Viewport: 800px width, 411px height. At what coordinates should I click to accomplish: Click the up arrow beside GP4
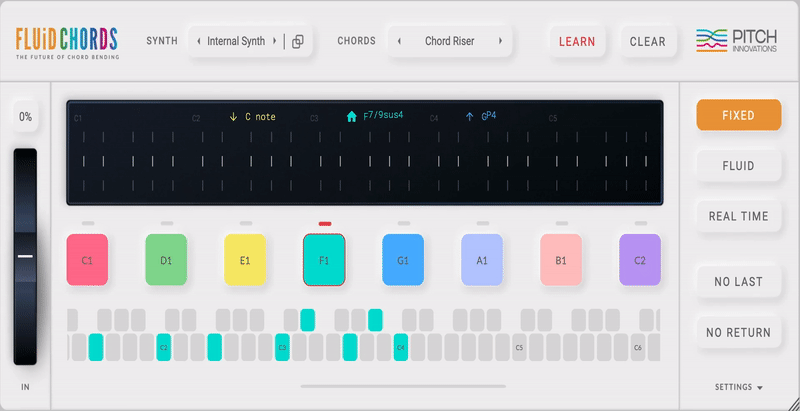click(469, 117)
